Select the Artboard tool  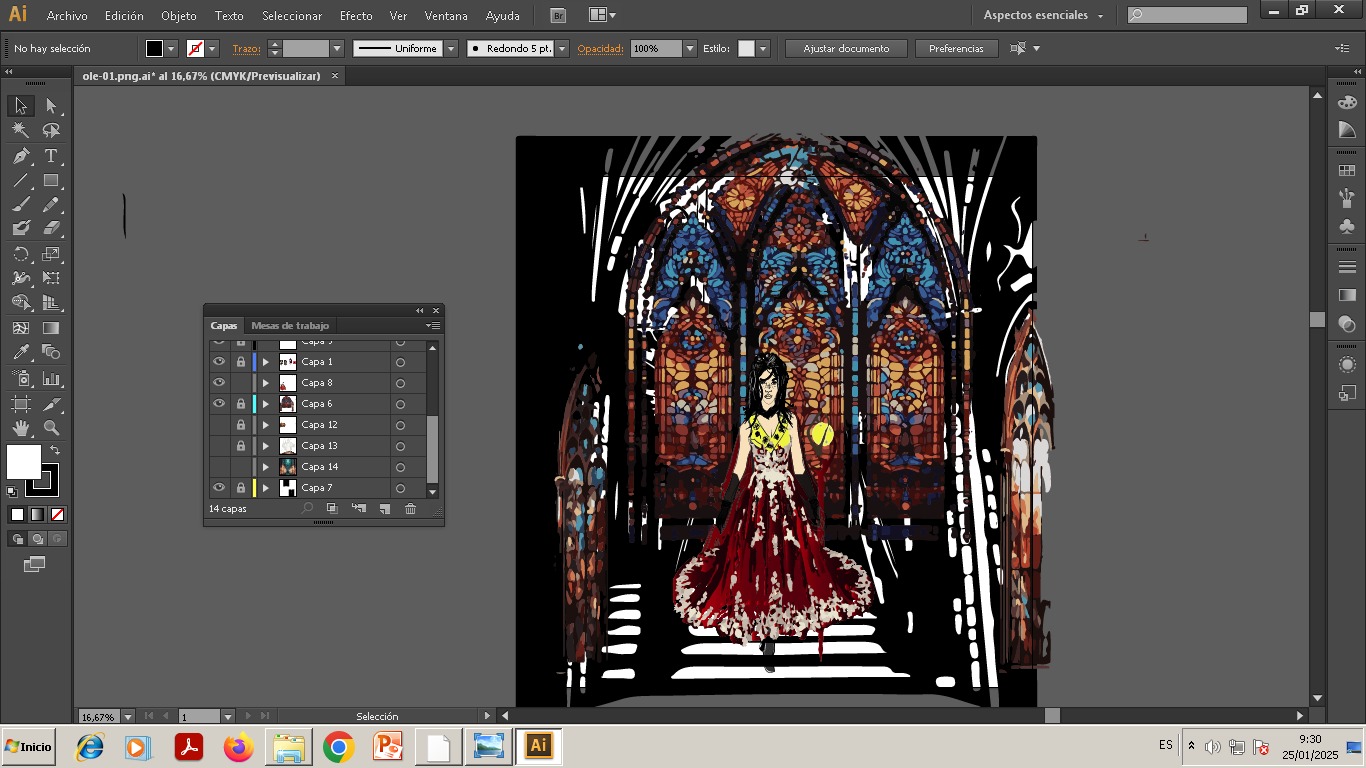20,404
